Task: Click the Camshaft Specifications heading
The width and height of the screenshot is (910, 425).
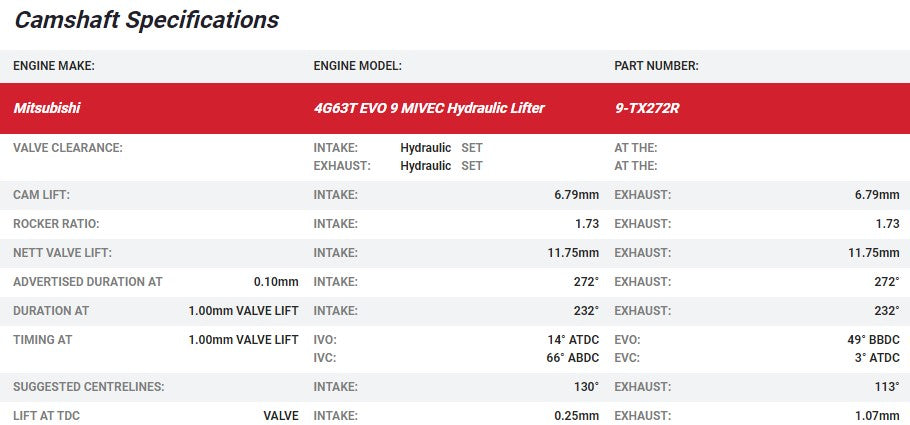Action: click(147, 20)
